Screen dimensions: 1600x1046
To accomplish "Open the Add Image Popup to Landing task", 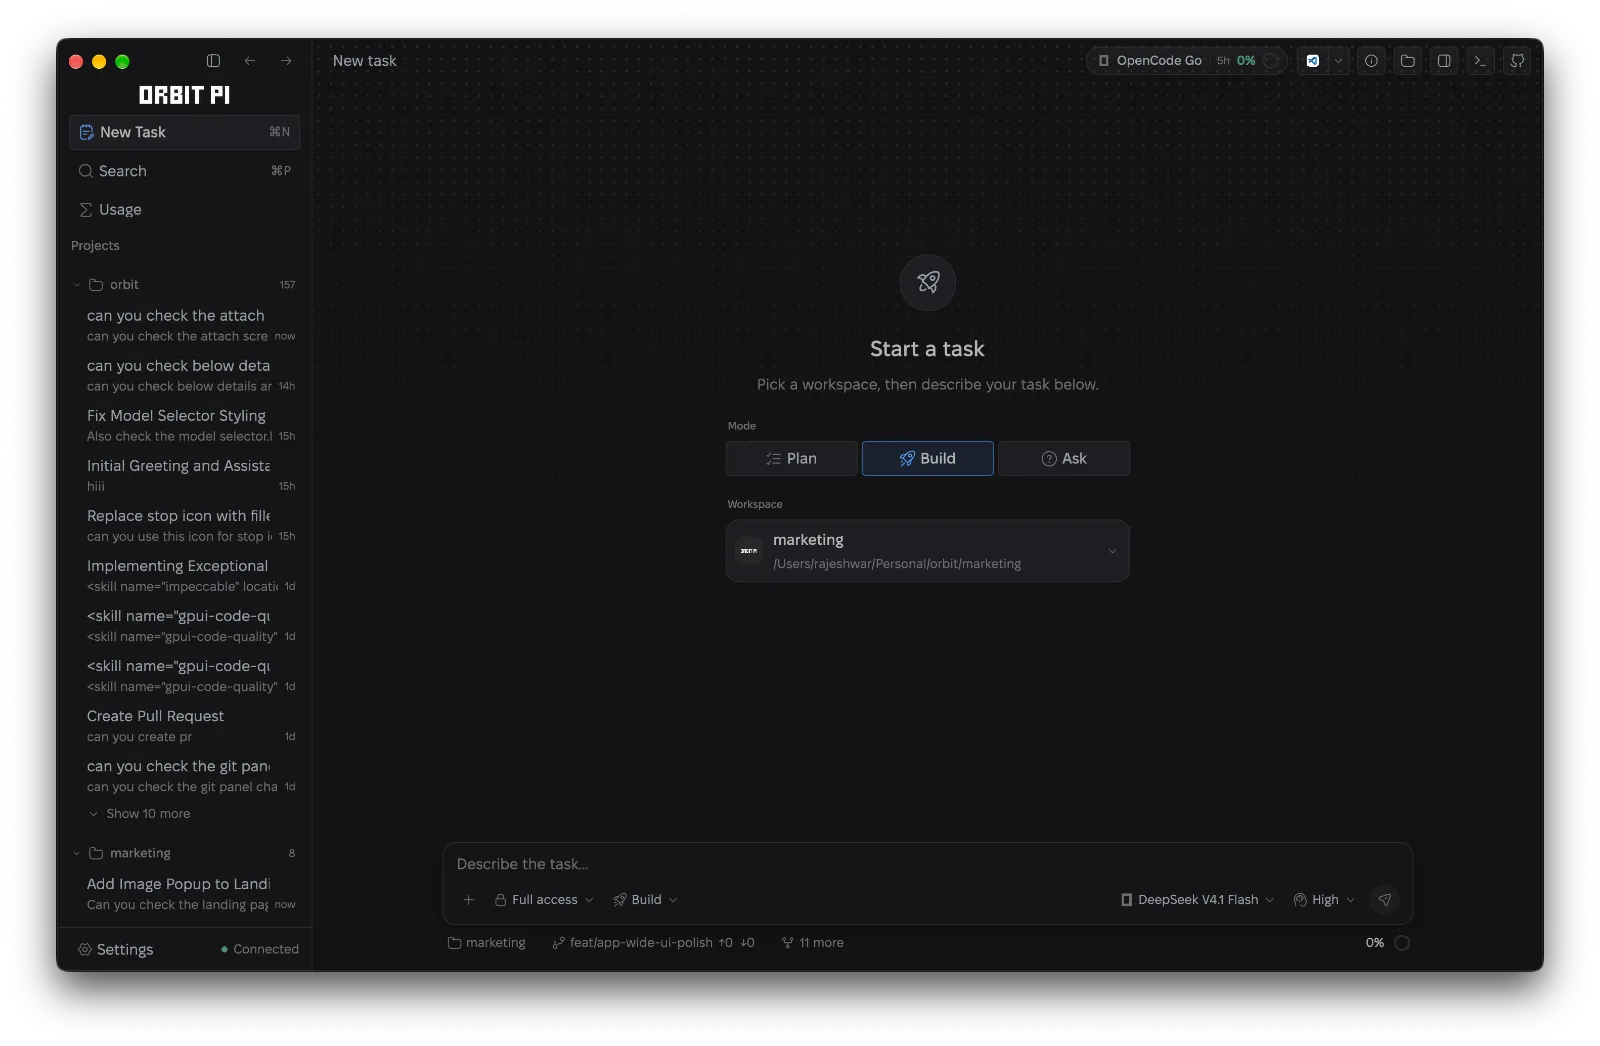I will tap(190, 894).
